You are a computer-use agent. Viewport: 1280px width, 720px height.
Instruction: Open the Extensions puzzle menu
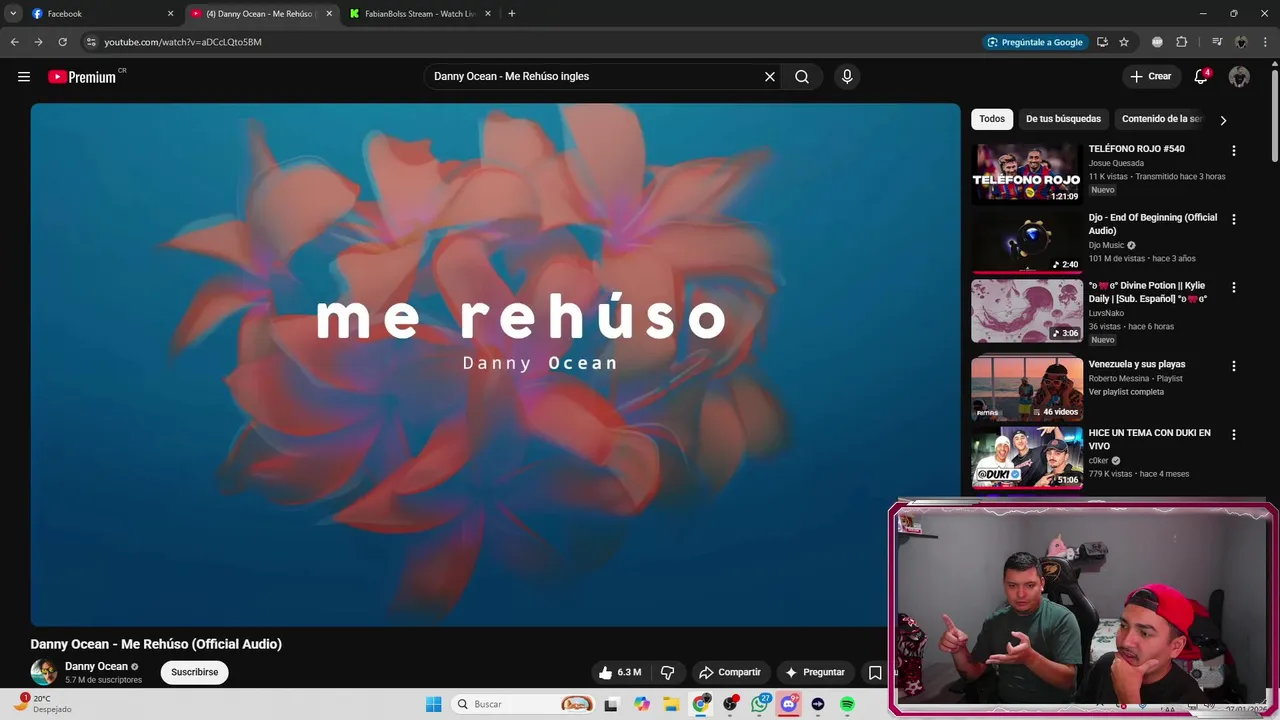tap(1181, 42)
